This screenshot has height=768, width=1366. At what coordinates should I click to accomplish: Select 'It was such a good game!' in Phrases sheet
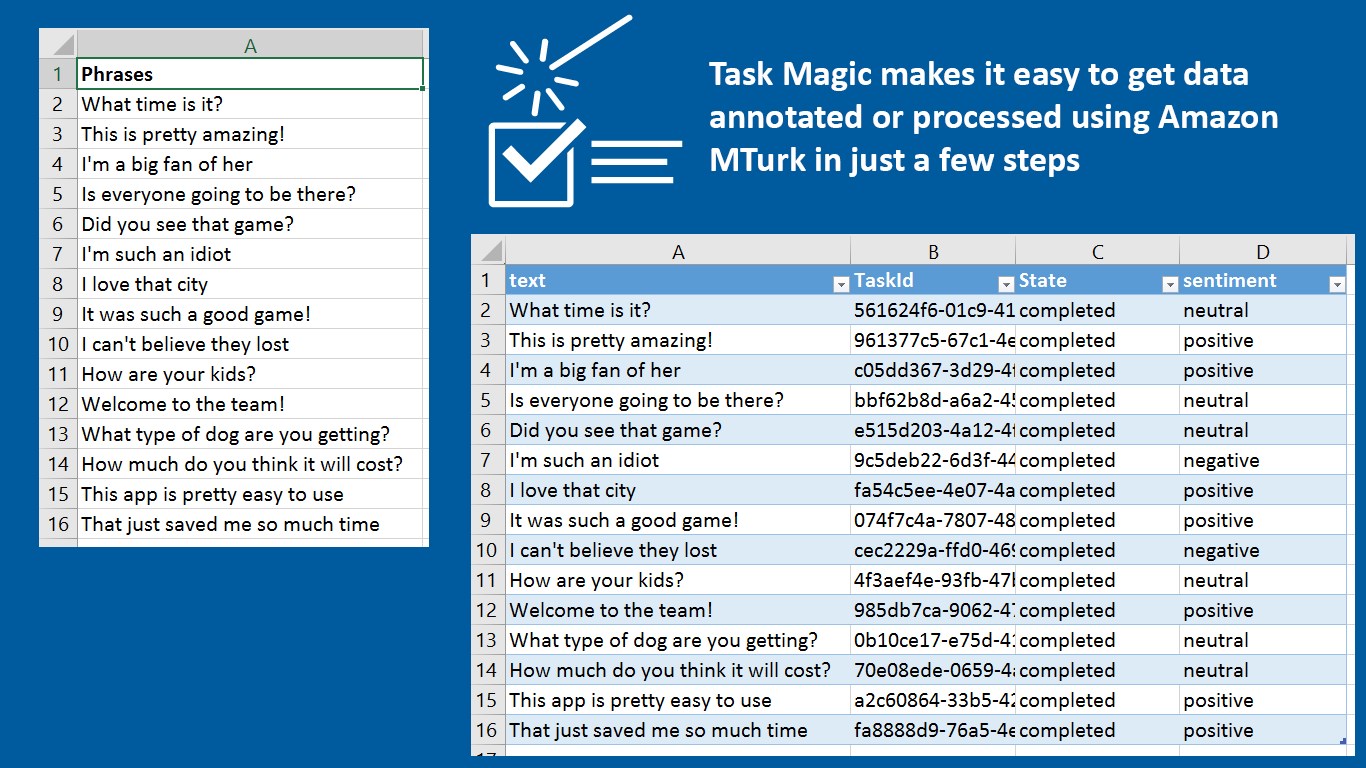pos(250,314)
